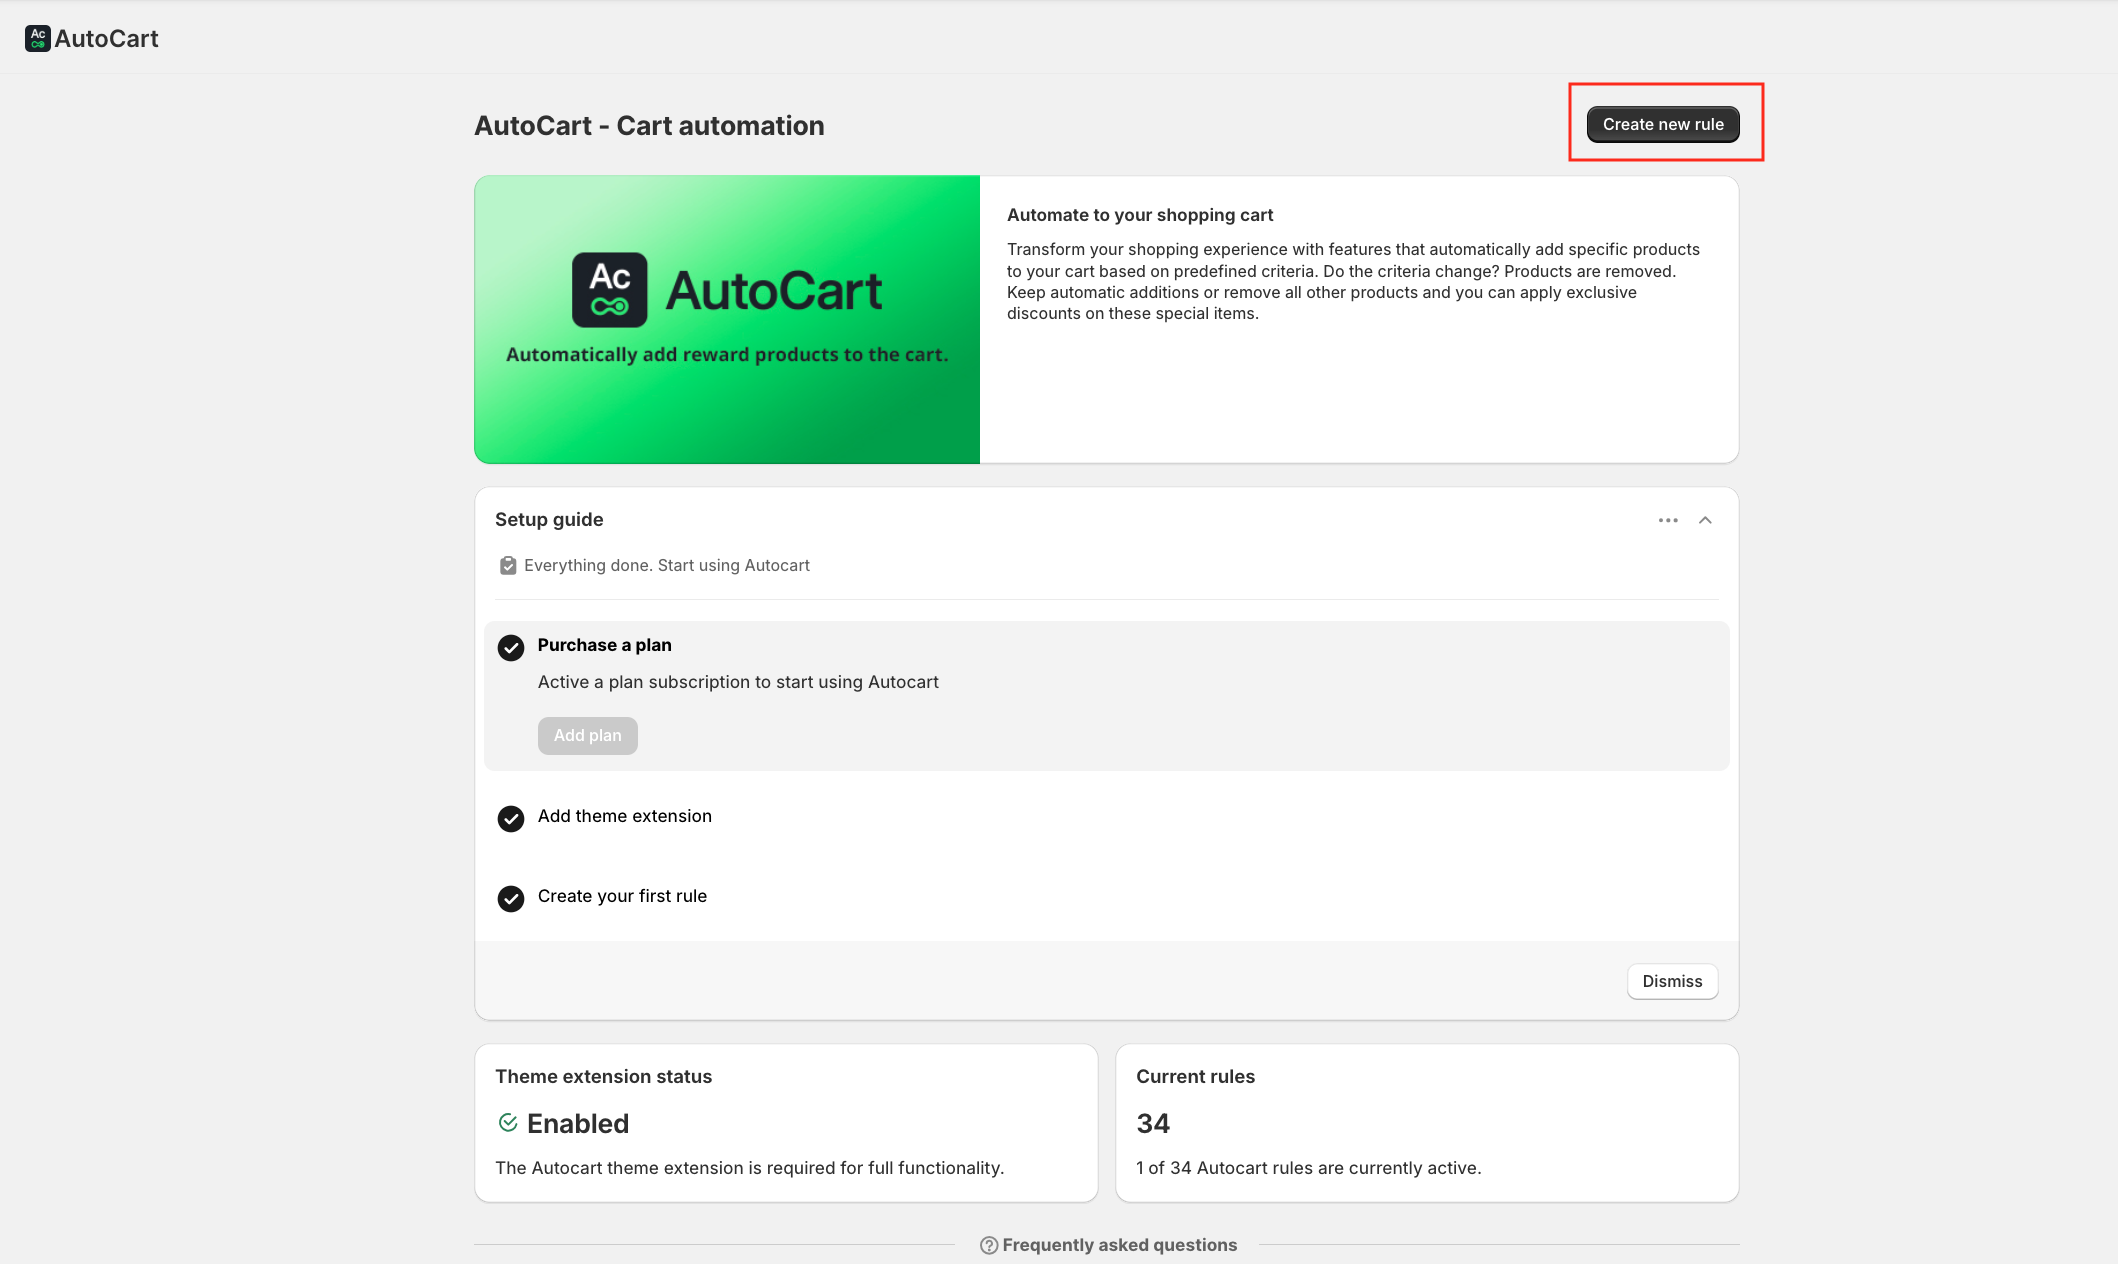The height and width of the screenshot is (1264, 2118).
Task: Expand the Add theme extension step
Action: pos(625,816)
